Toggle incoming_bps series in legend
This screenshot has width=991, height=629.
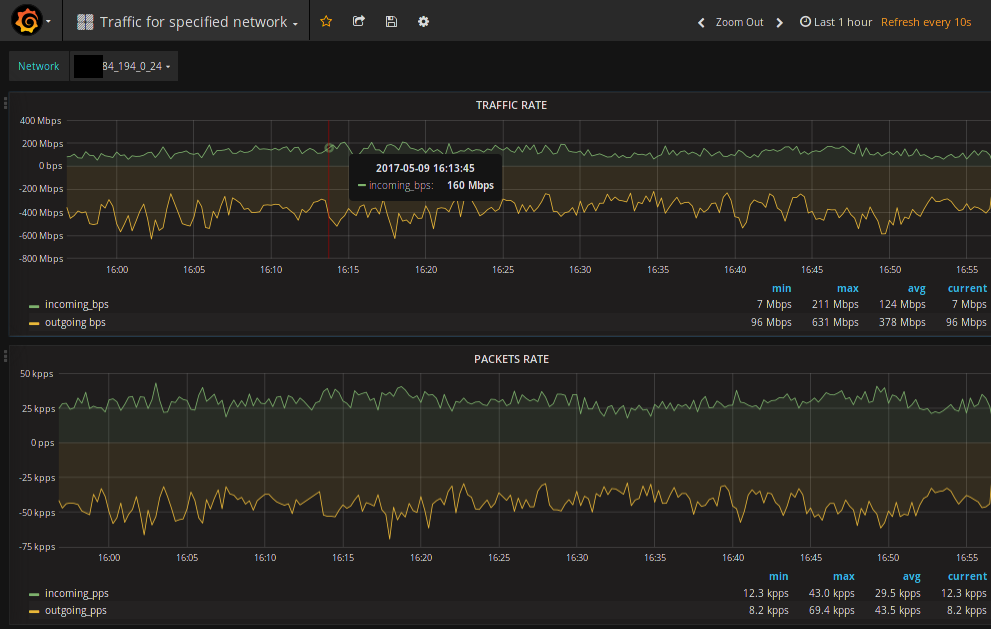75,304
